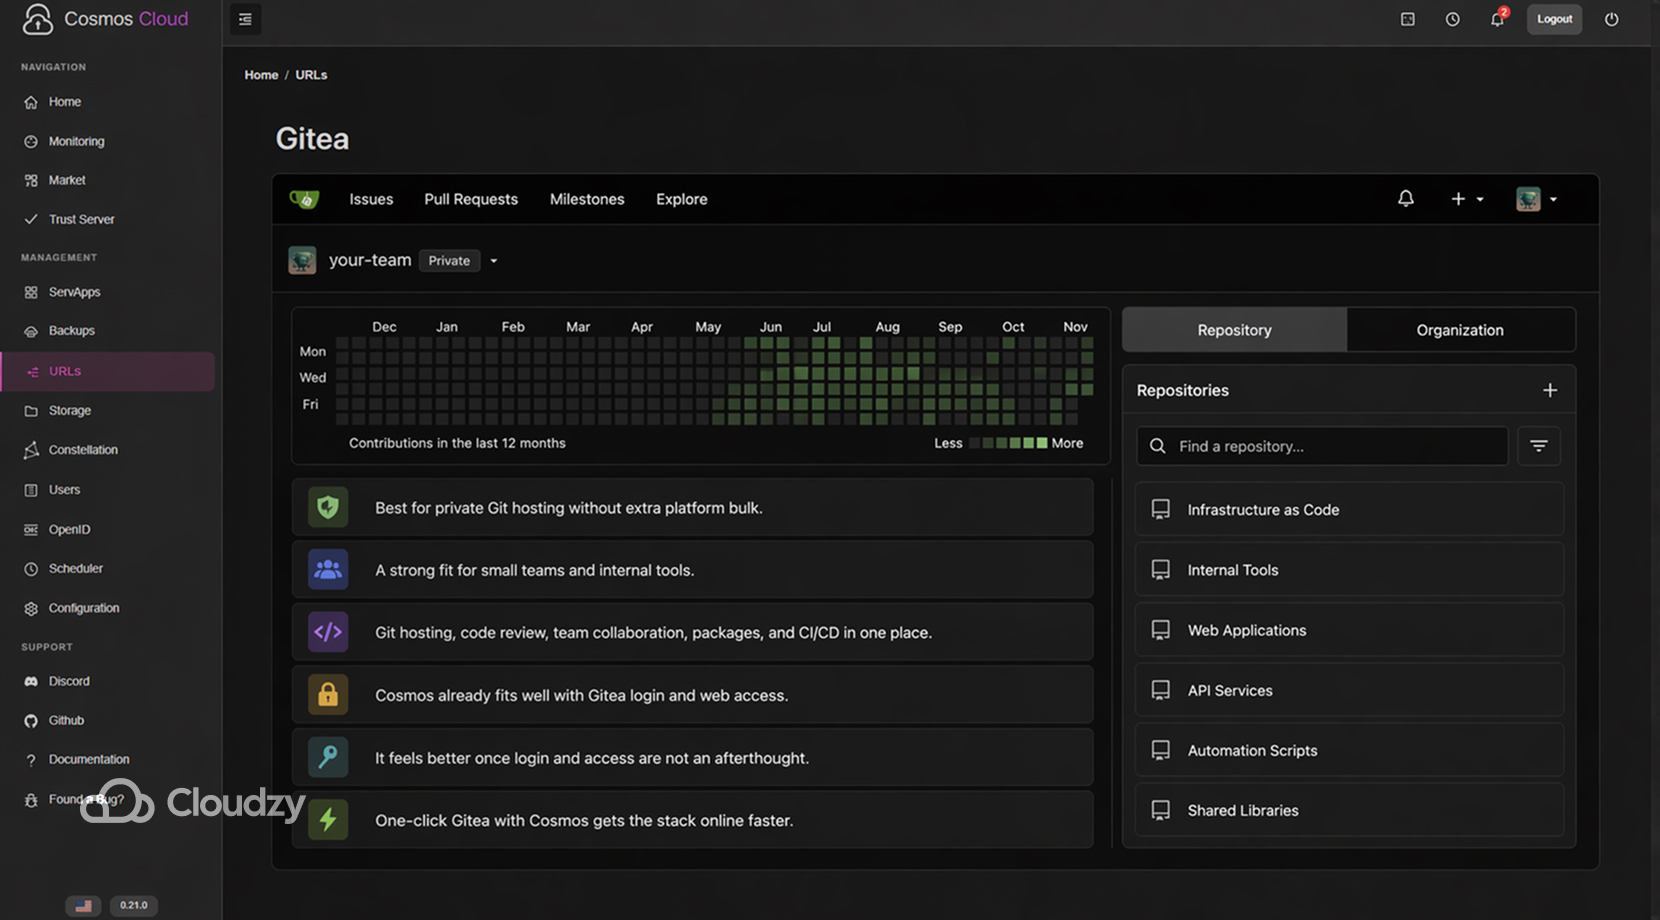The width and height of the screenshot is (1660, 920).
Task: Select the Pull Requests menu item
Action: (x=471, y=199)
